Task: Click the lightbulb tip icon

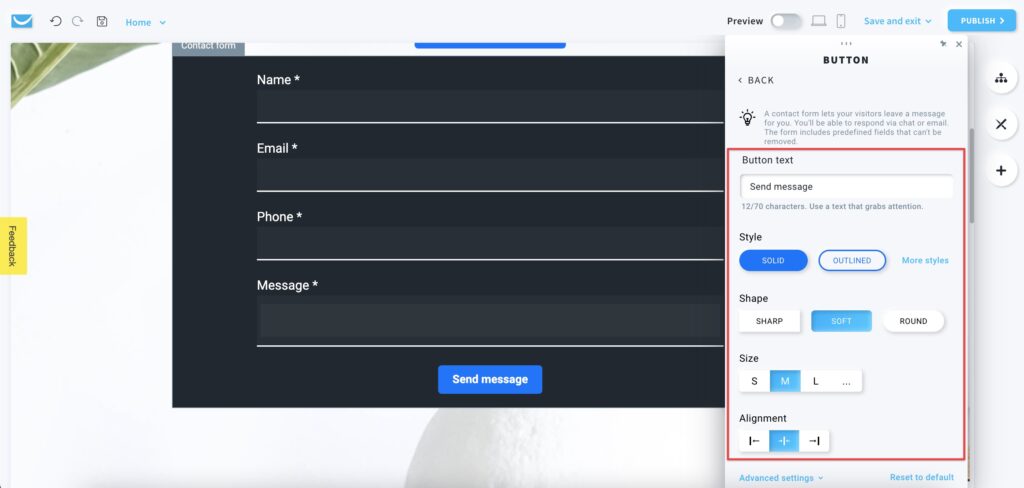Action: (746, 118)
